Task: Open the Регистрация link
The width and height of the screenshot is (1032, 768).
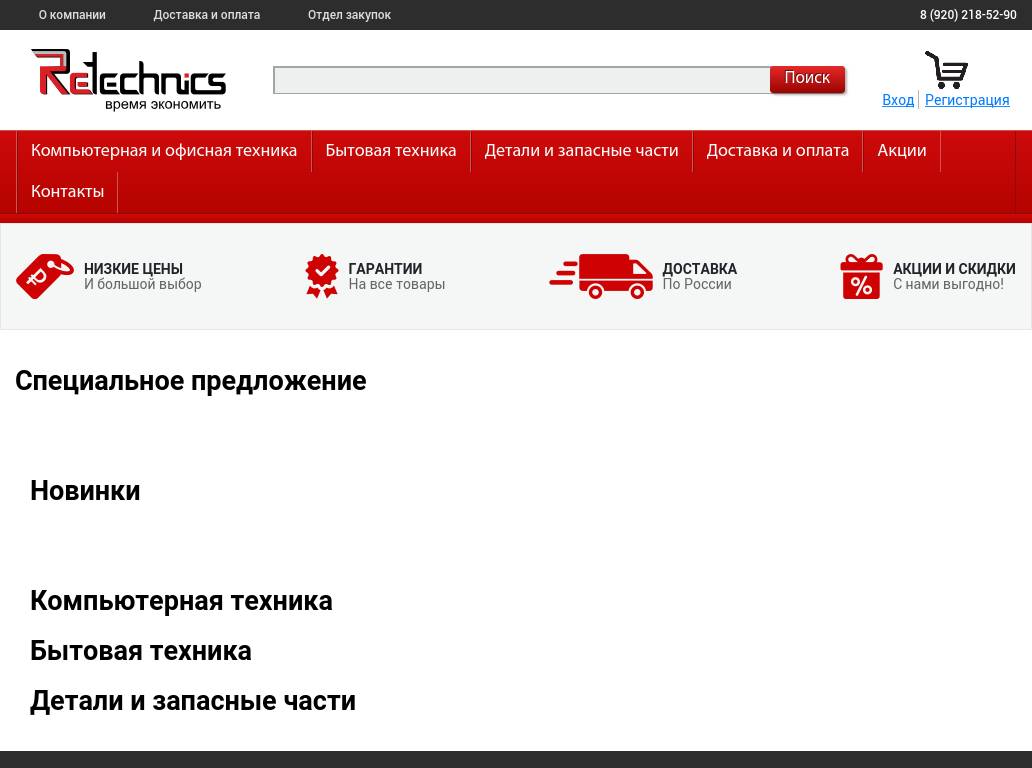Action: (966, 100)
